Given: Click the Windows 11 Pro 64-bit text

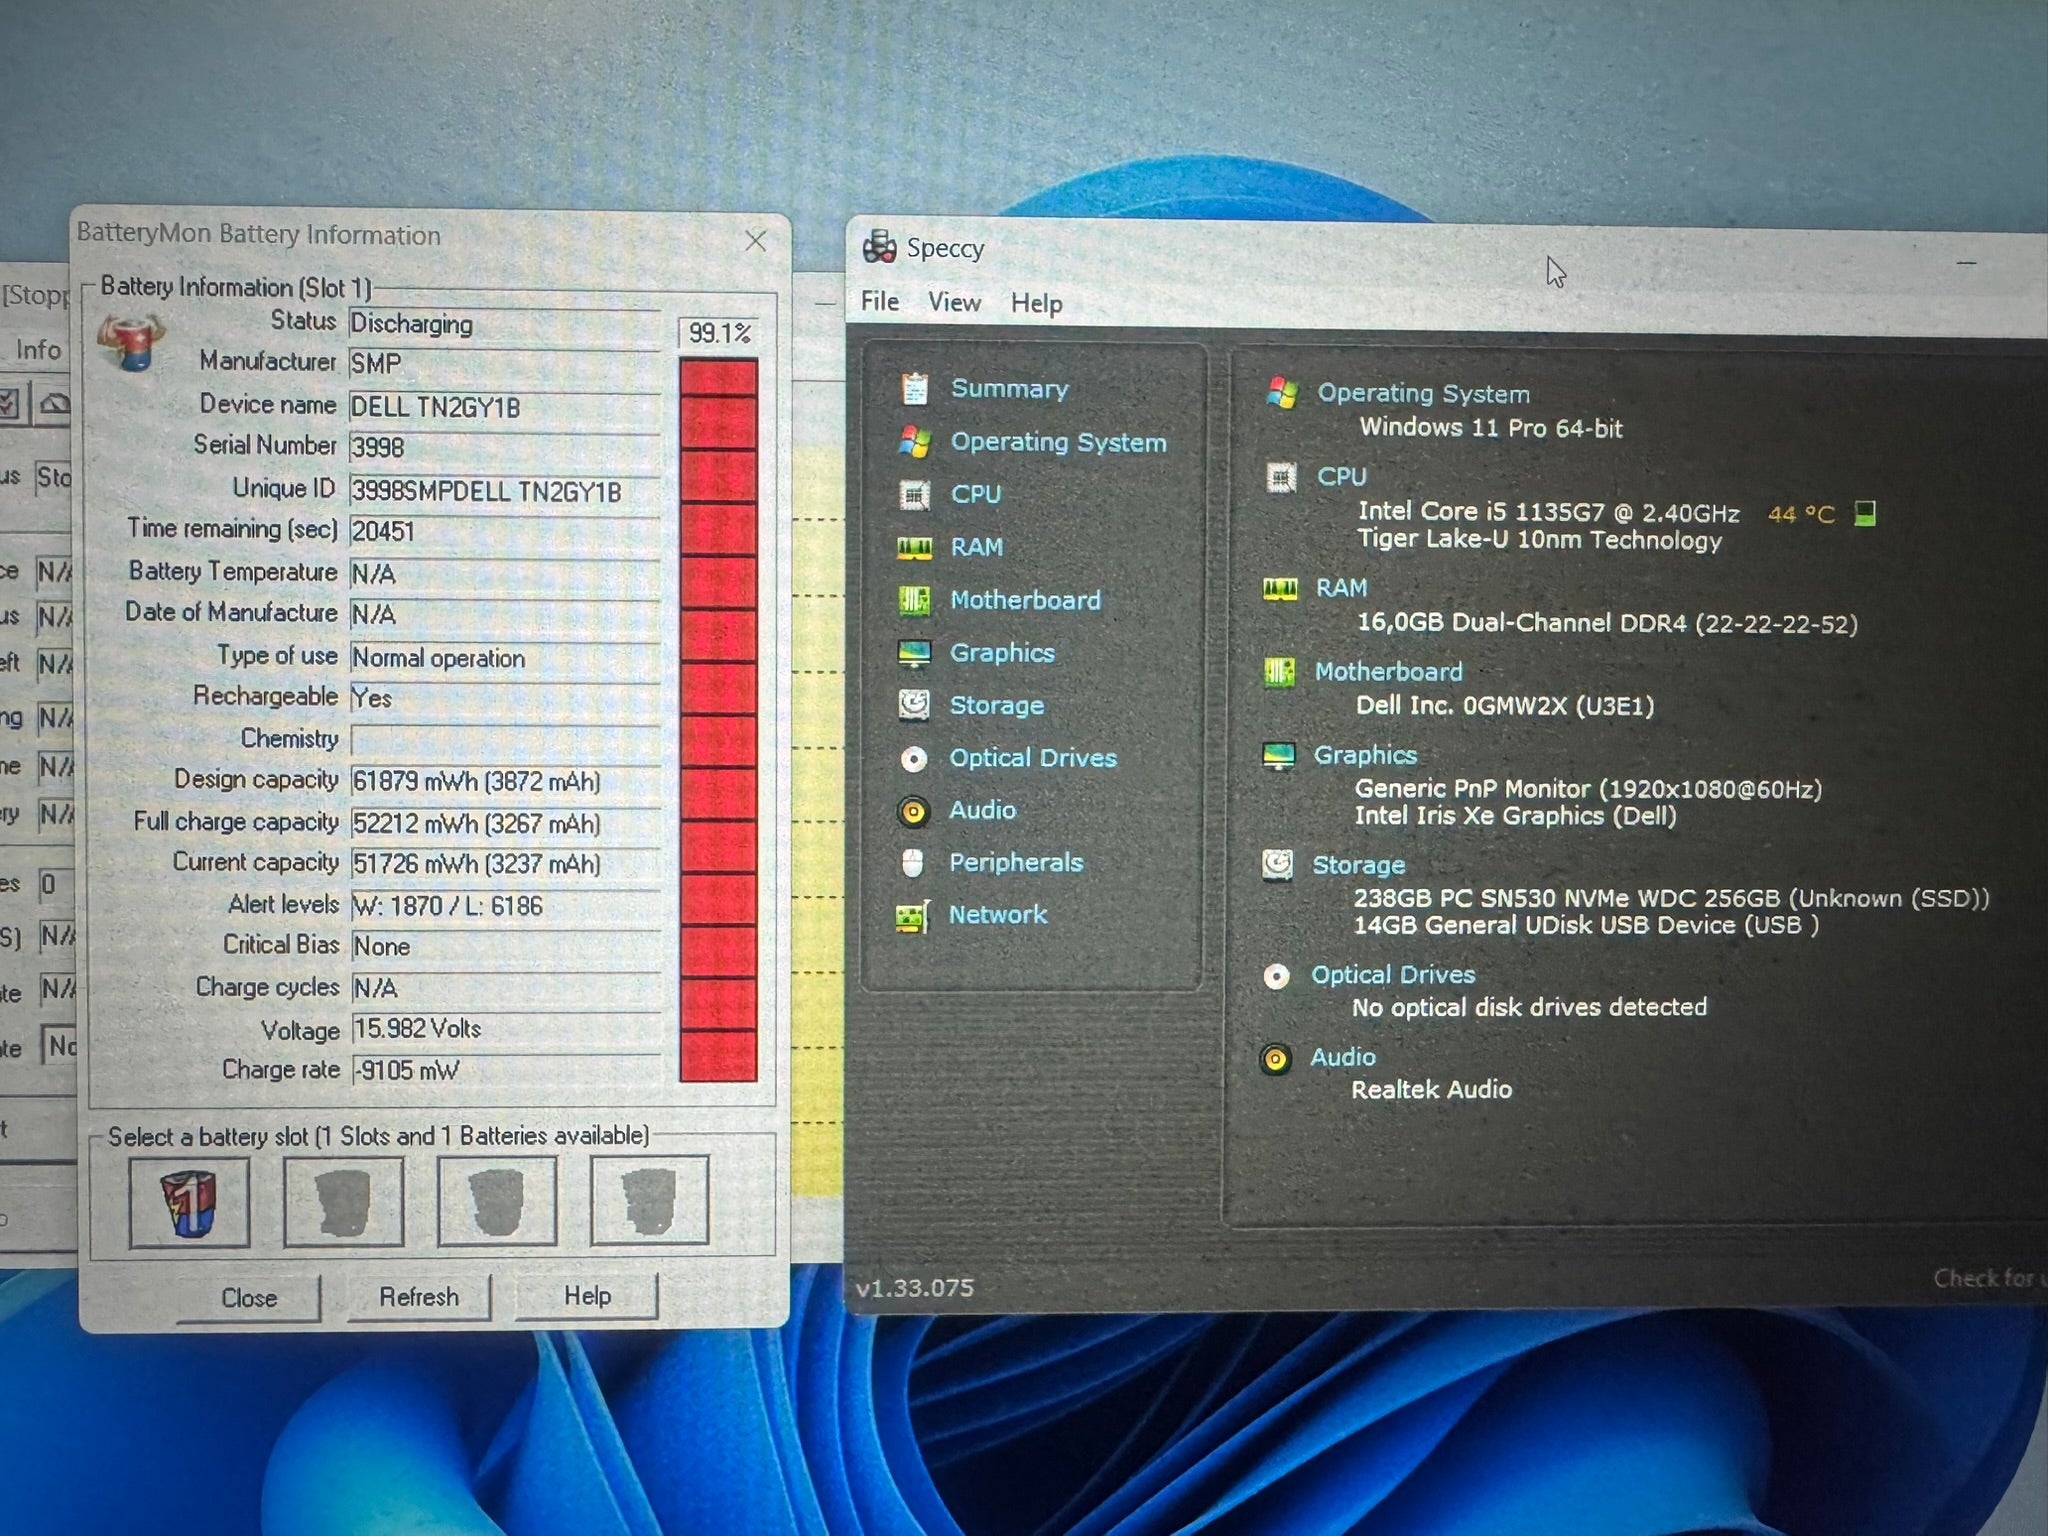Looking at the screenshot, I should [1490, 428].
